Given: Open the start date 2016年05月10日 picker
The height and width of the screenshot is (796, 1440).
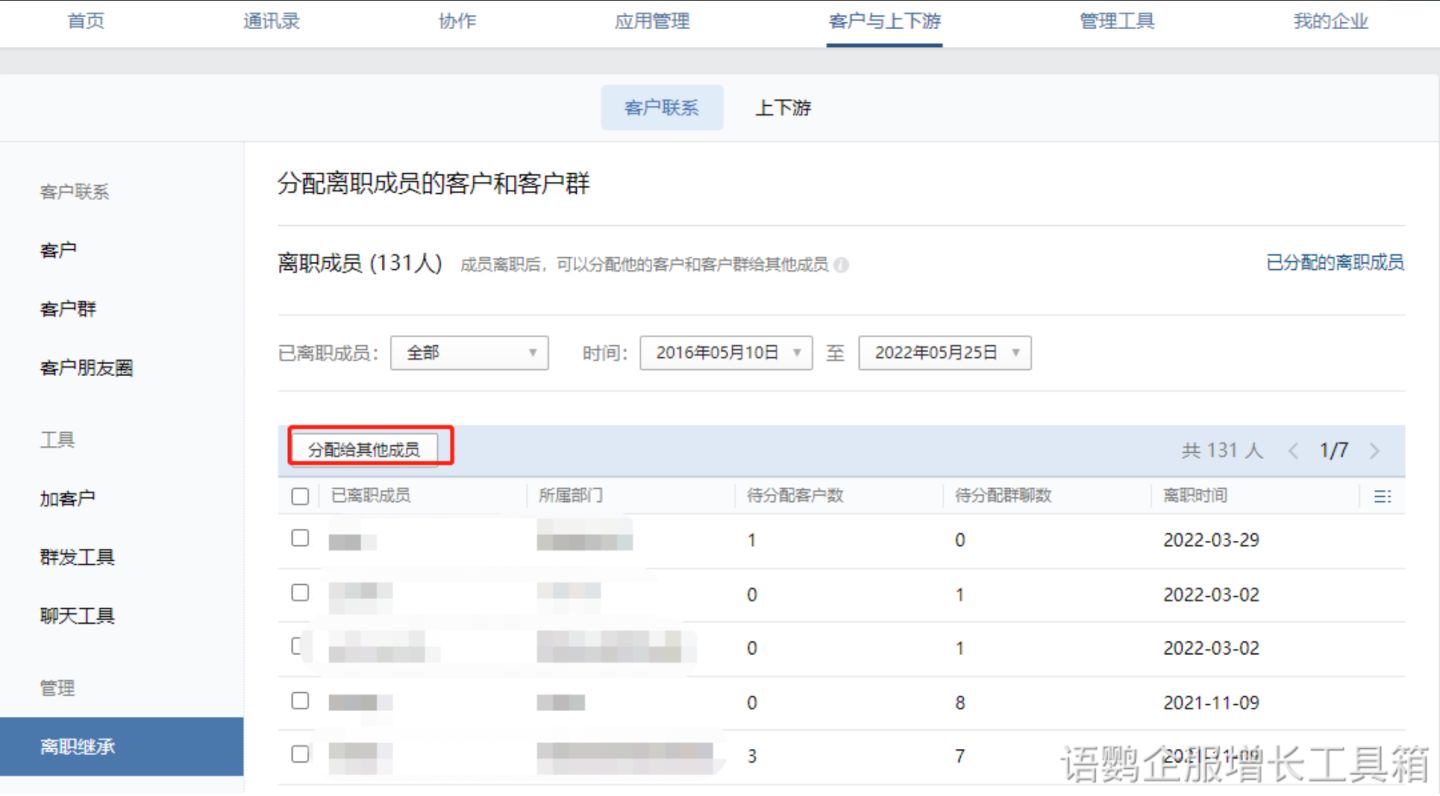Looking at the screenshot, I should (x=726, y=353).
